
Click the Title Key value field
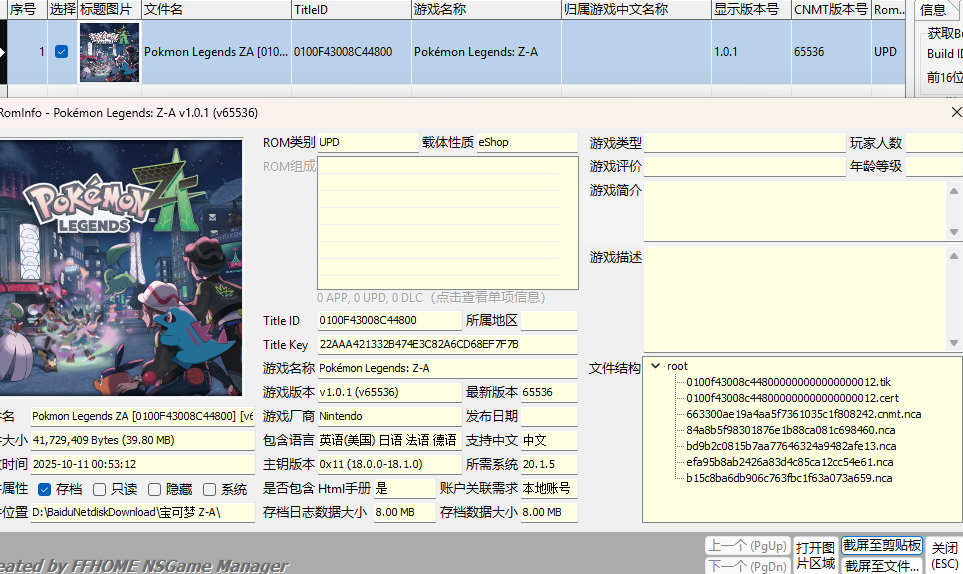point(447,344)
